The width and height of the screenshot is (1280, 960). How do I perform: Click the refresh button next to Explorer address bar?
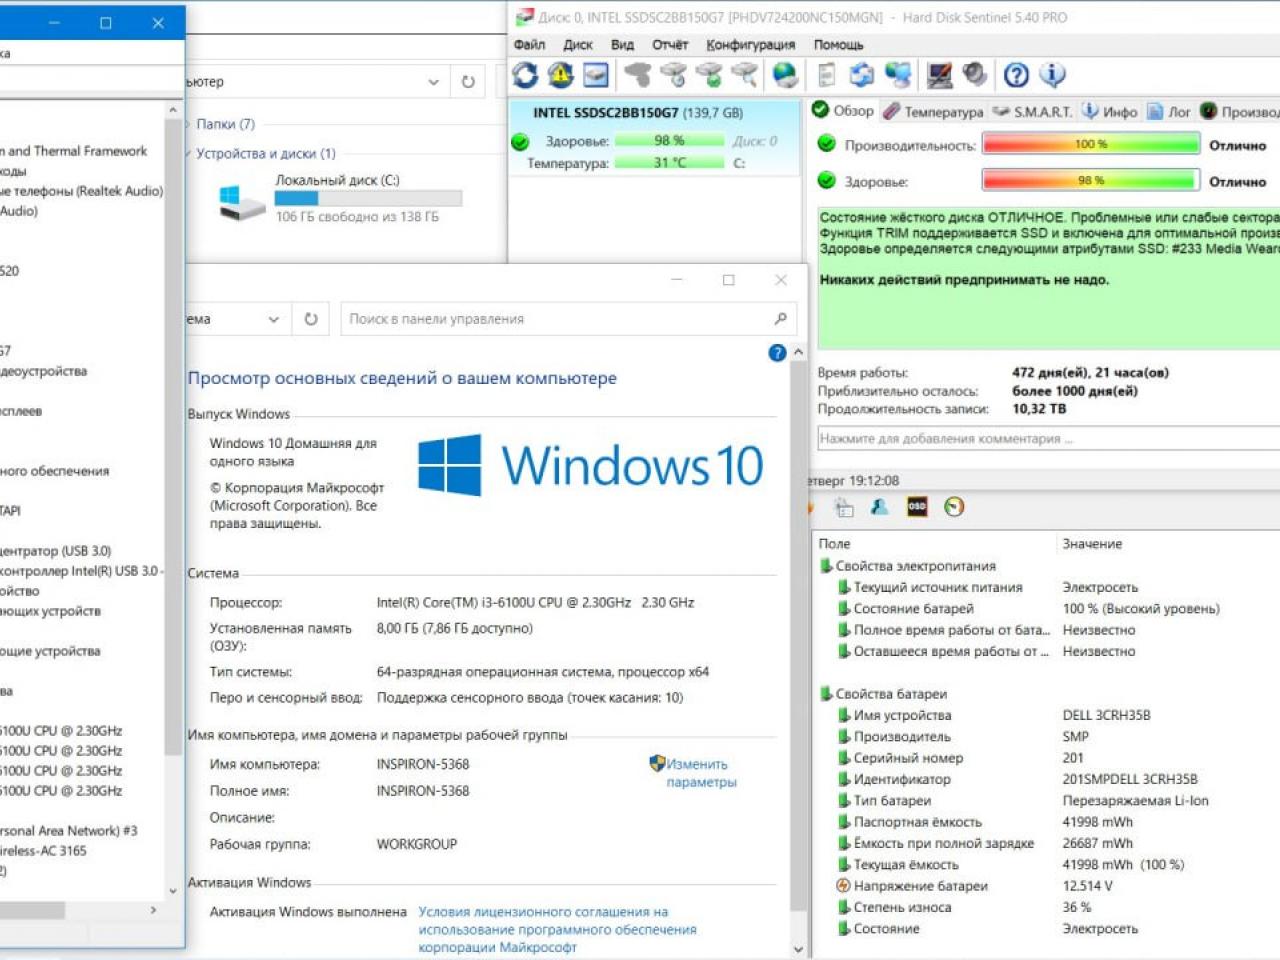468,82
